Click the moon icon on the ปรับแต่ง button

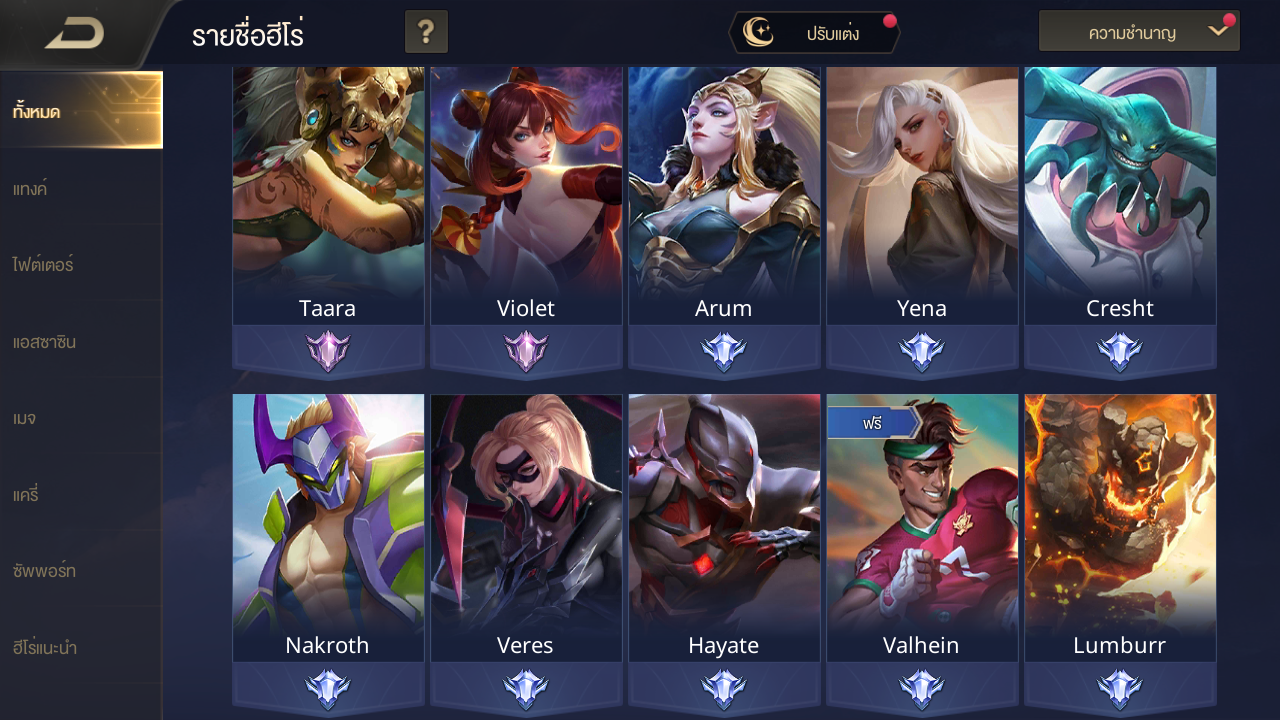[x=758, y=33]
